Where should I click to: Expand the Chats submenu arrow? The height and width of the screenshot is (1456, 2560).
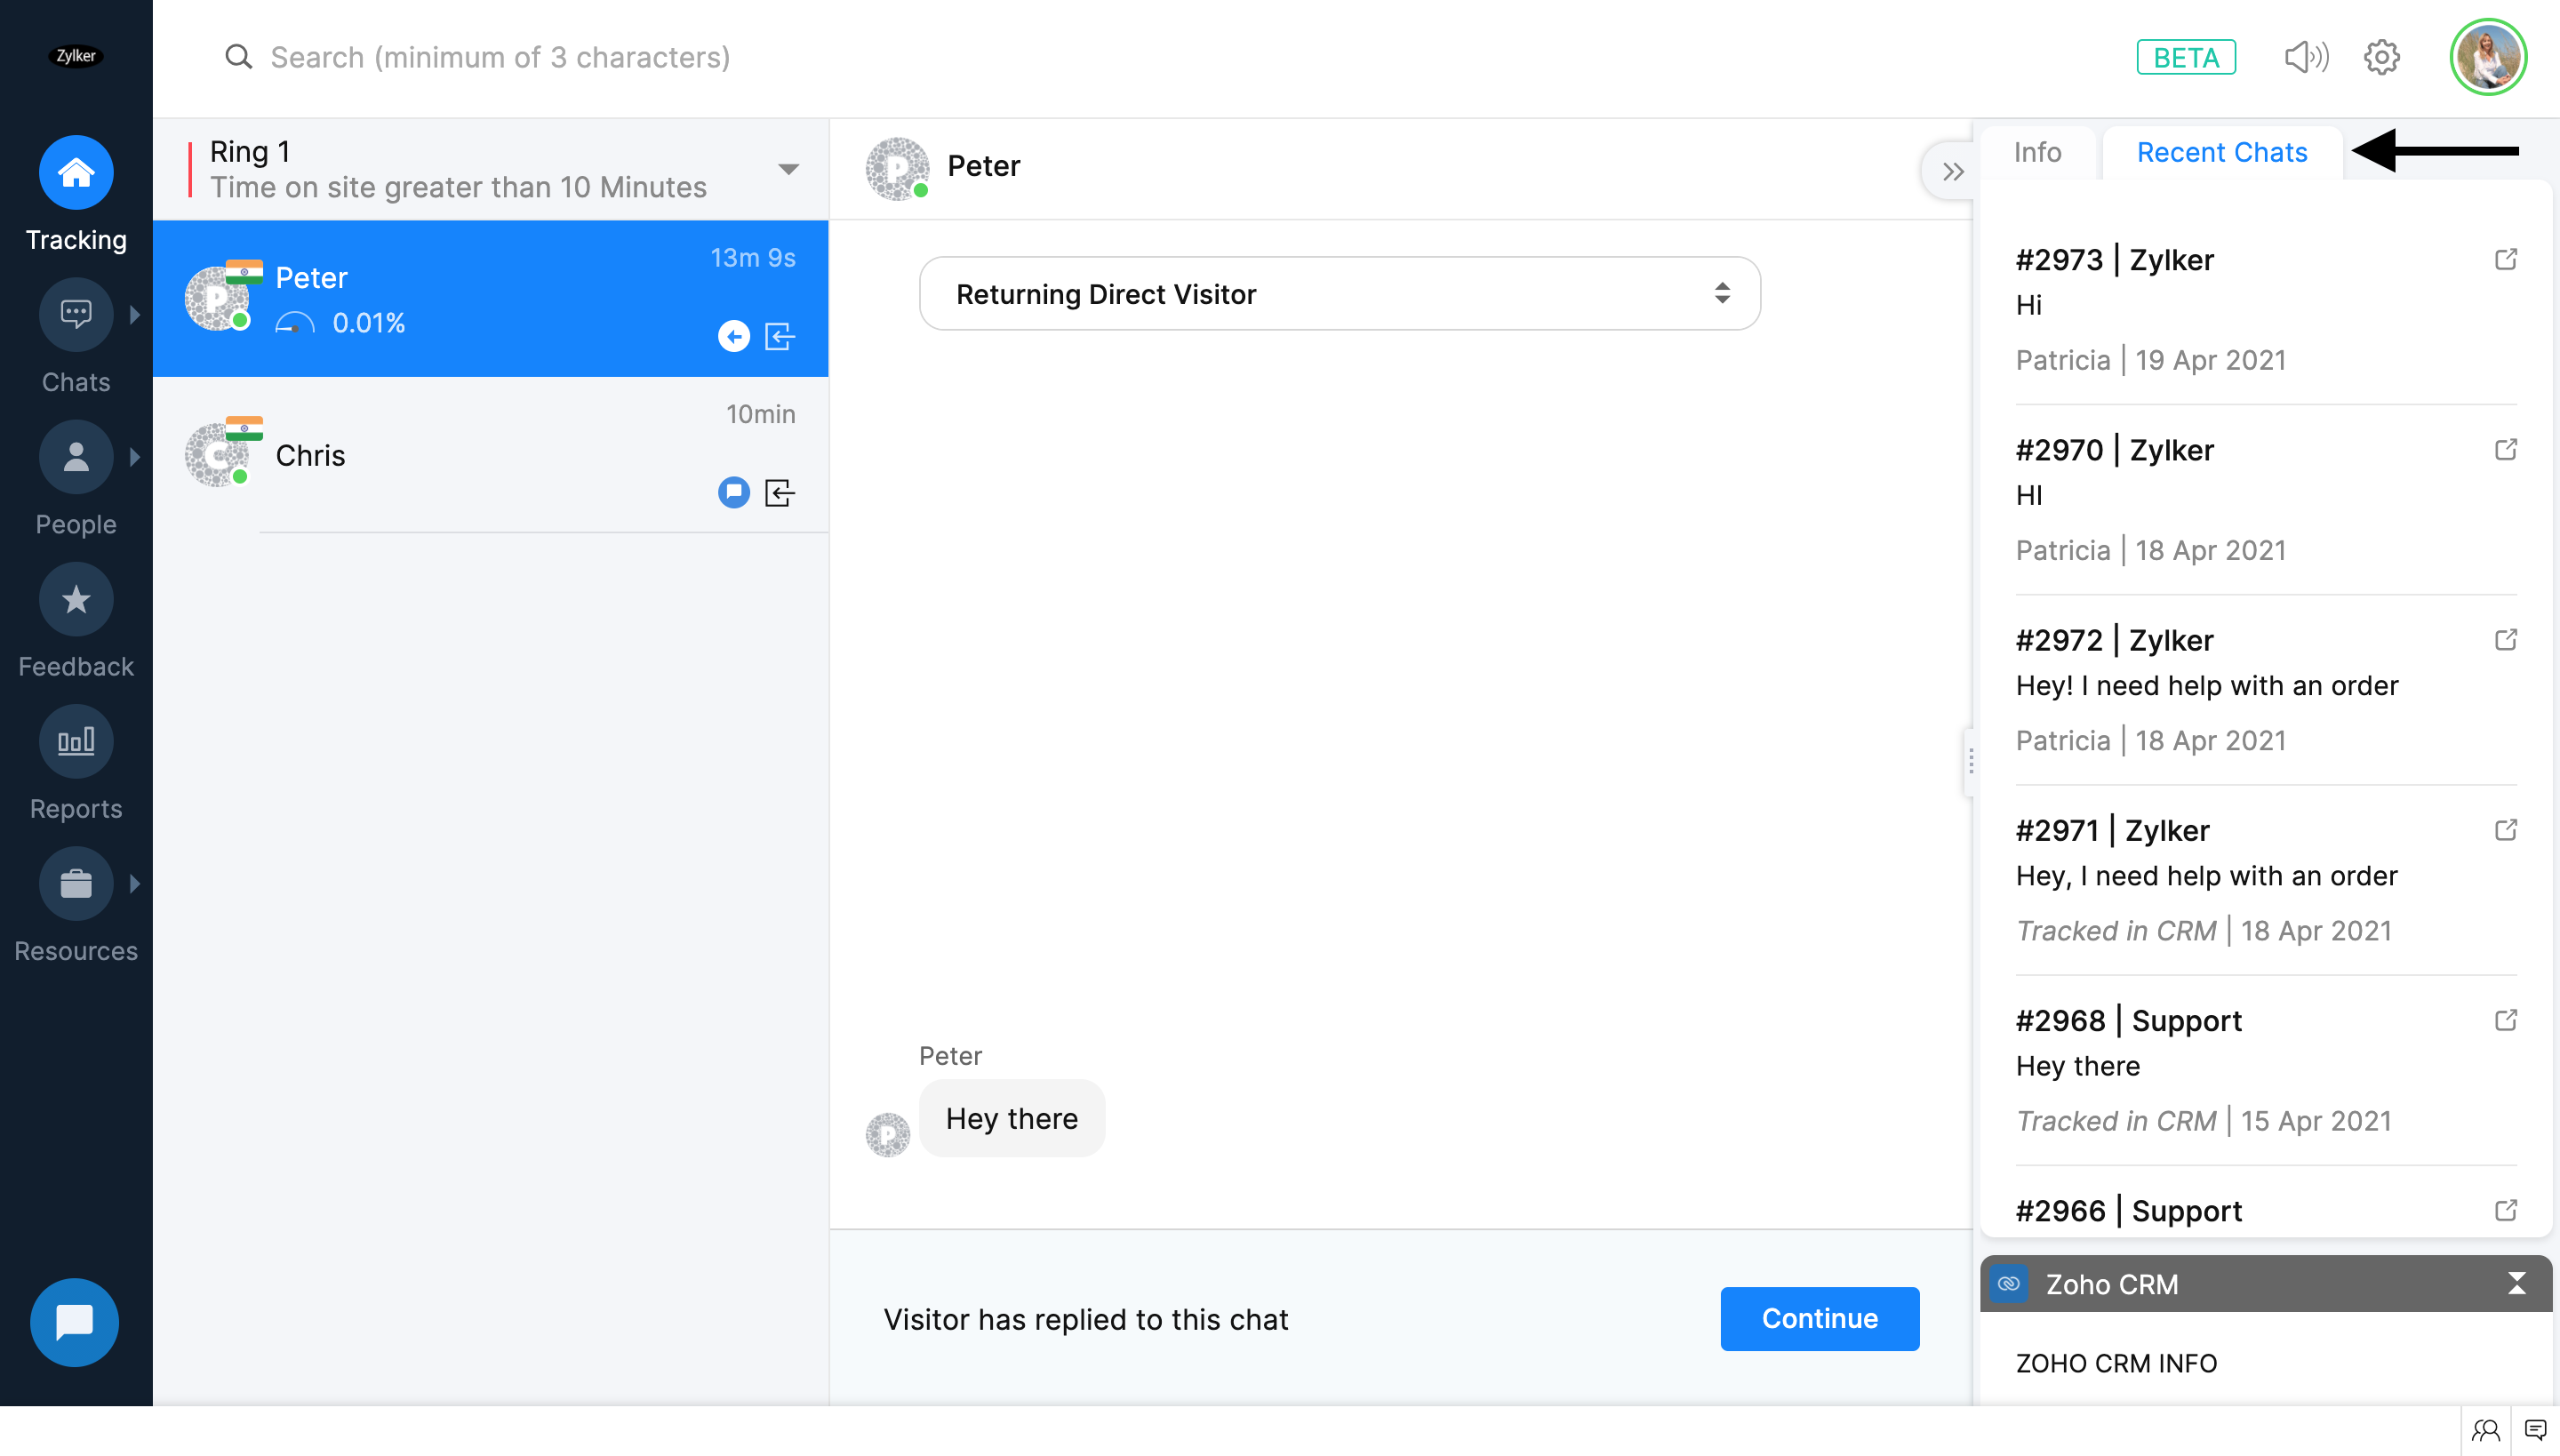click(x=135, y=314)
